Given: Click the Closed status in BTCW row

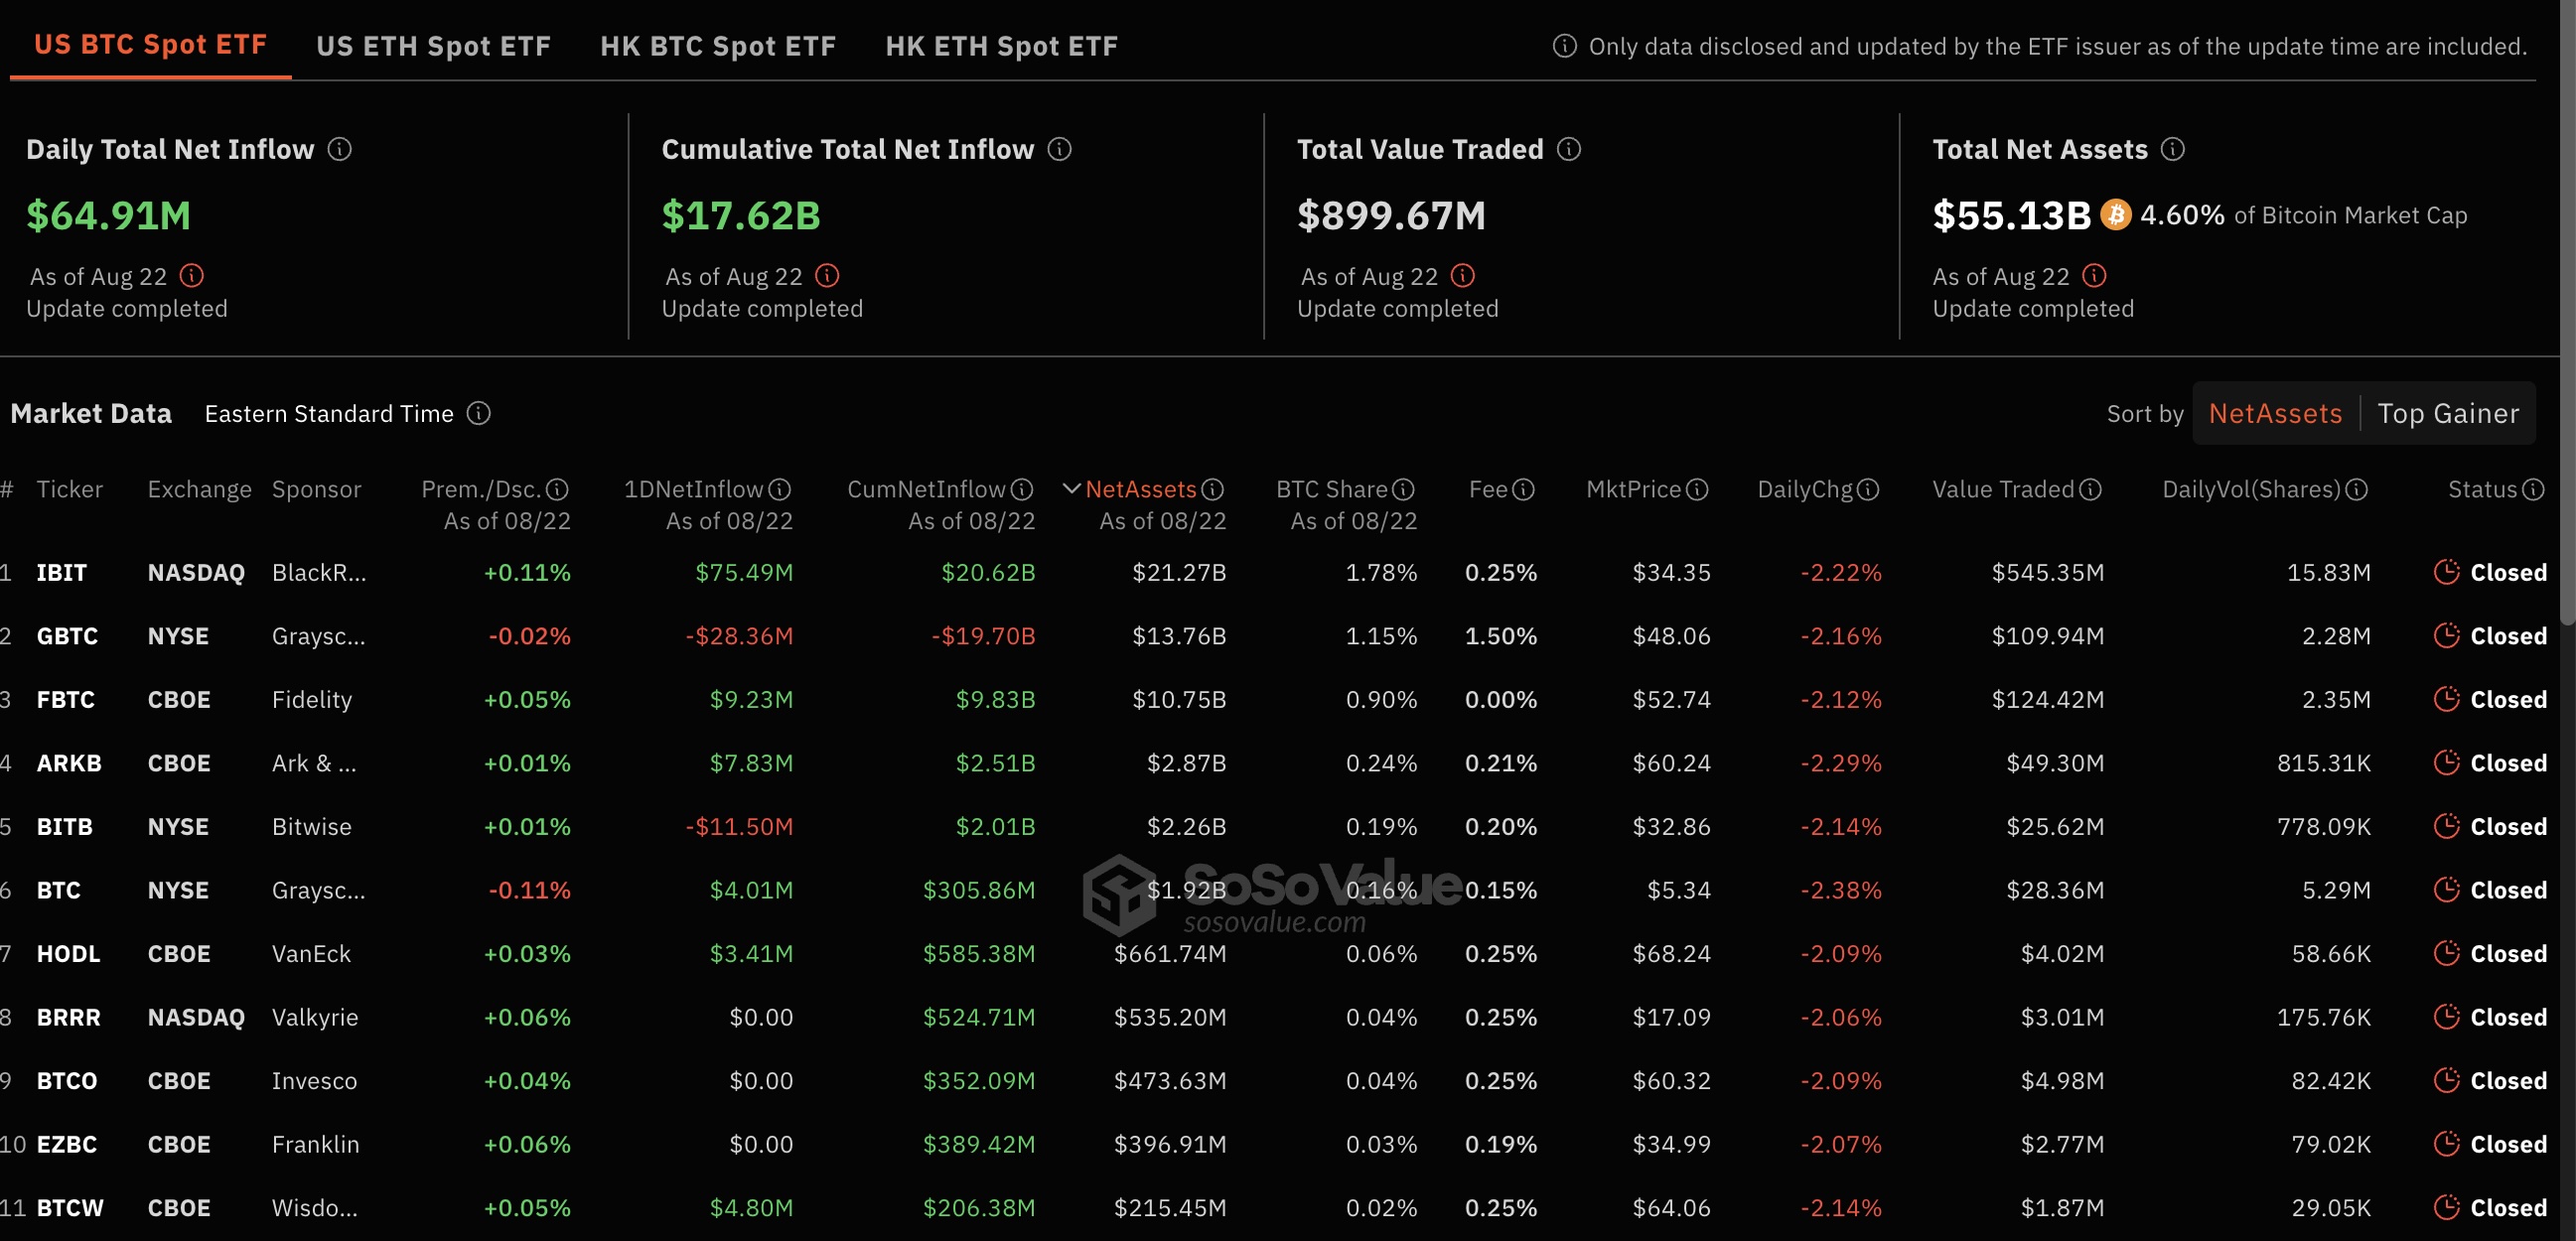Looking at the screenshot, I should (2508, 1207).
